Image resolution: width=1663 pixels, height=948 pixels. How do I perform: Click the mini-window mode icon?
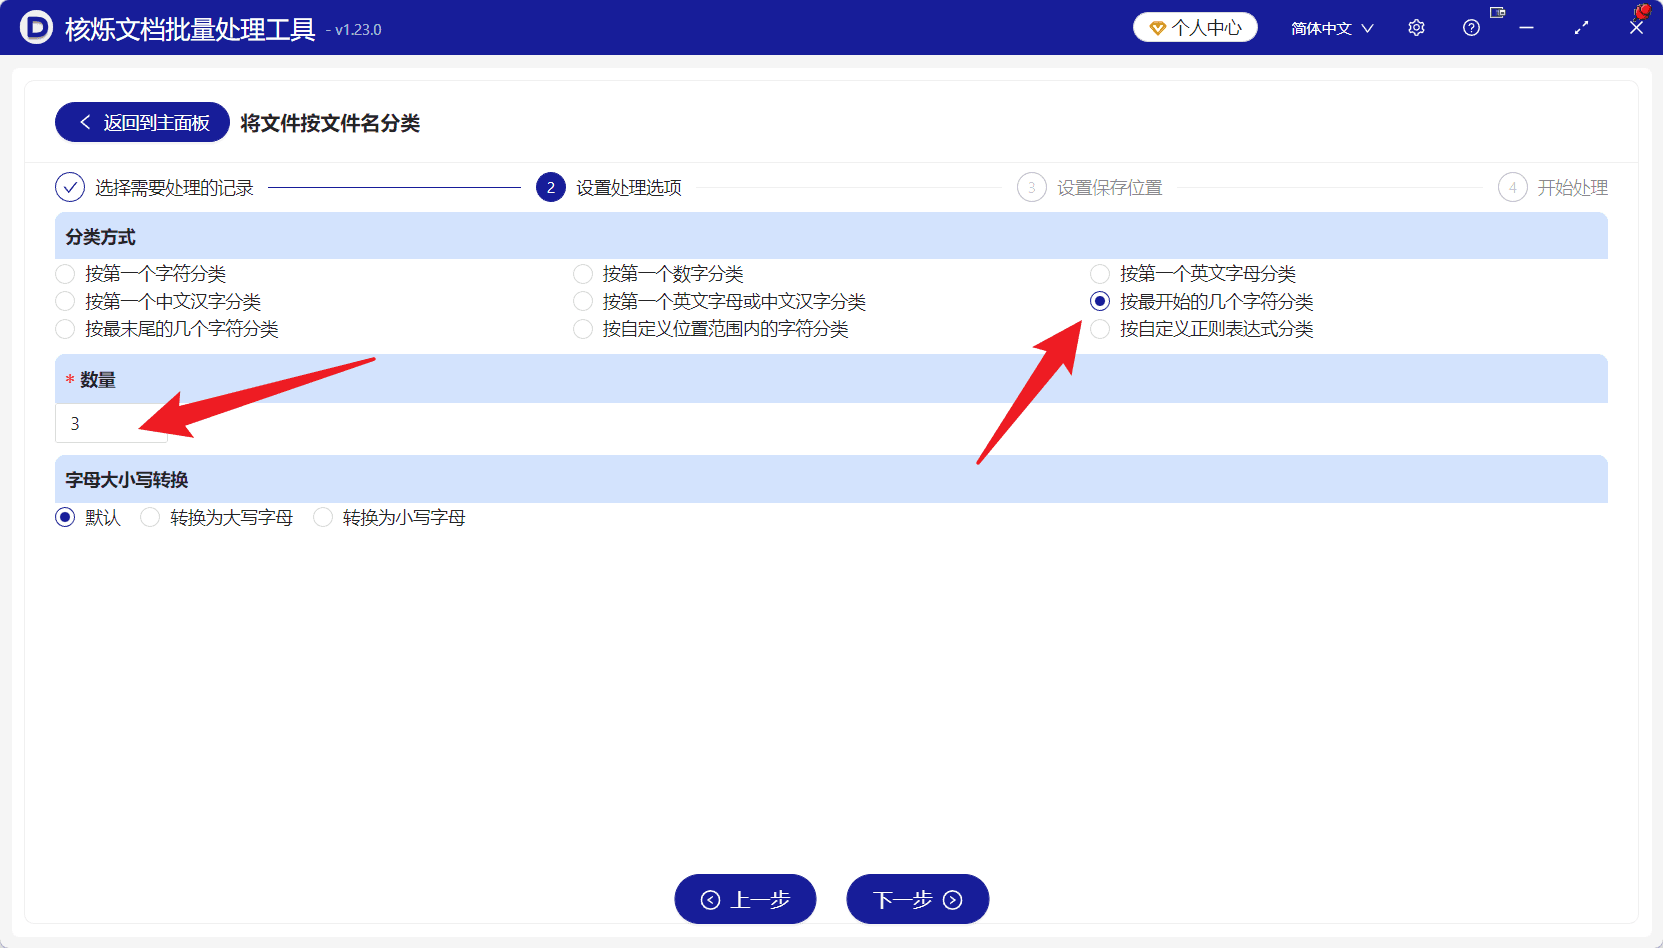1497,13
